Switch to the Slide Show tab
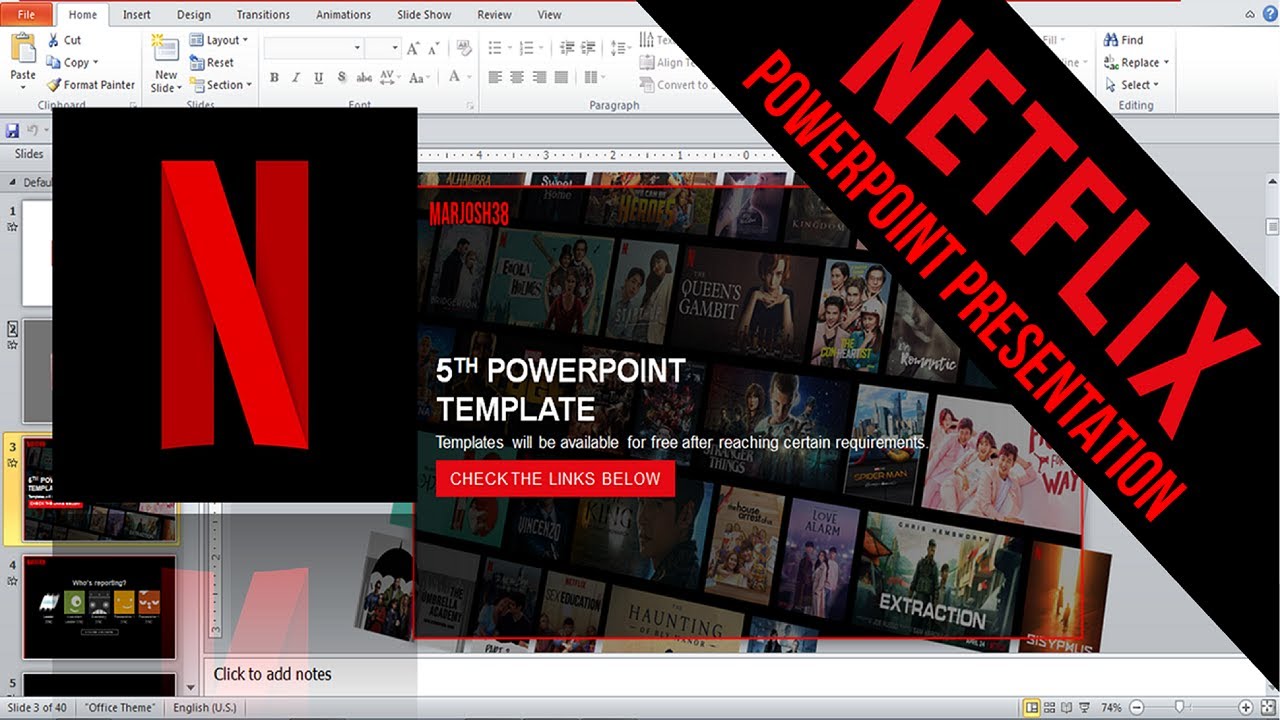 pos(425,15)
